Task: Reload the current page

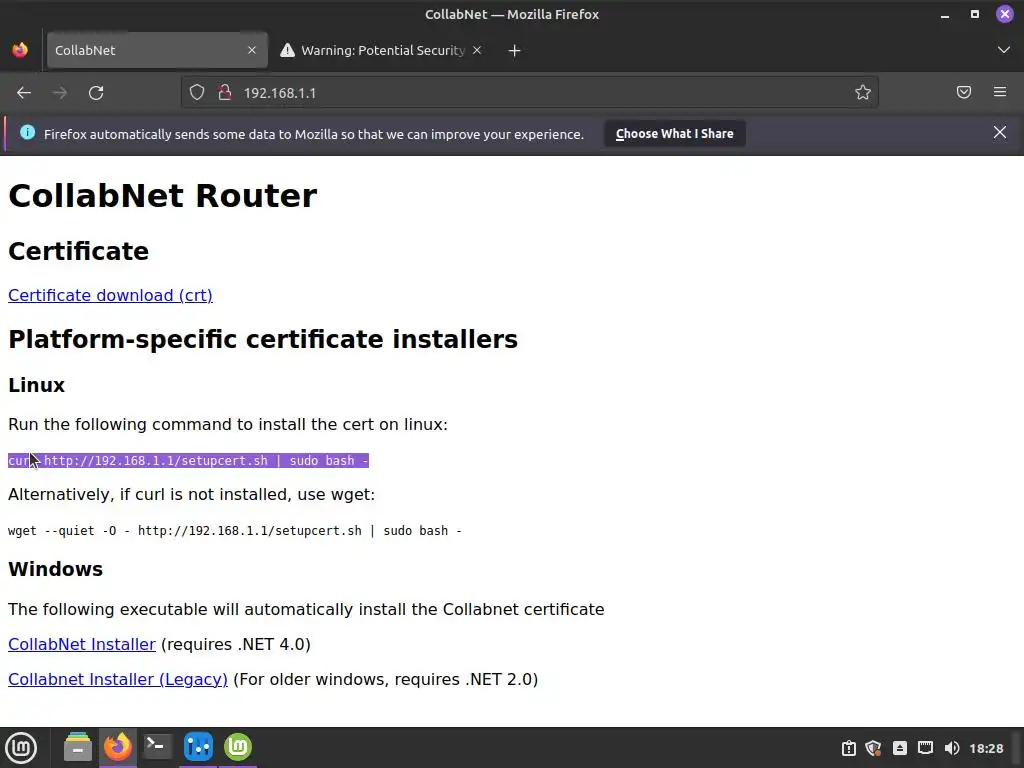Action: click(96, 93)
